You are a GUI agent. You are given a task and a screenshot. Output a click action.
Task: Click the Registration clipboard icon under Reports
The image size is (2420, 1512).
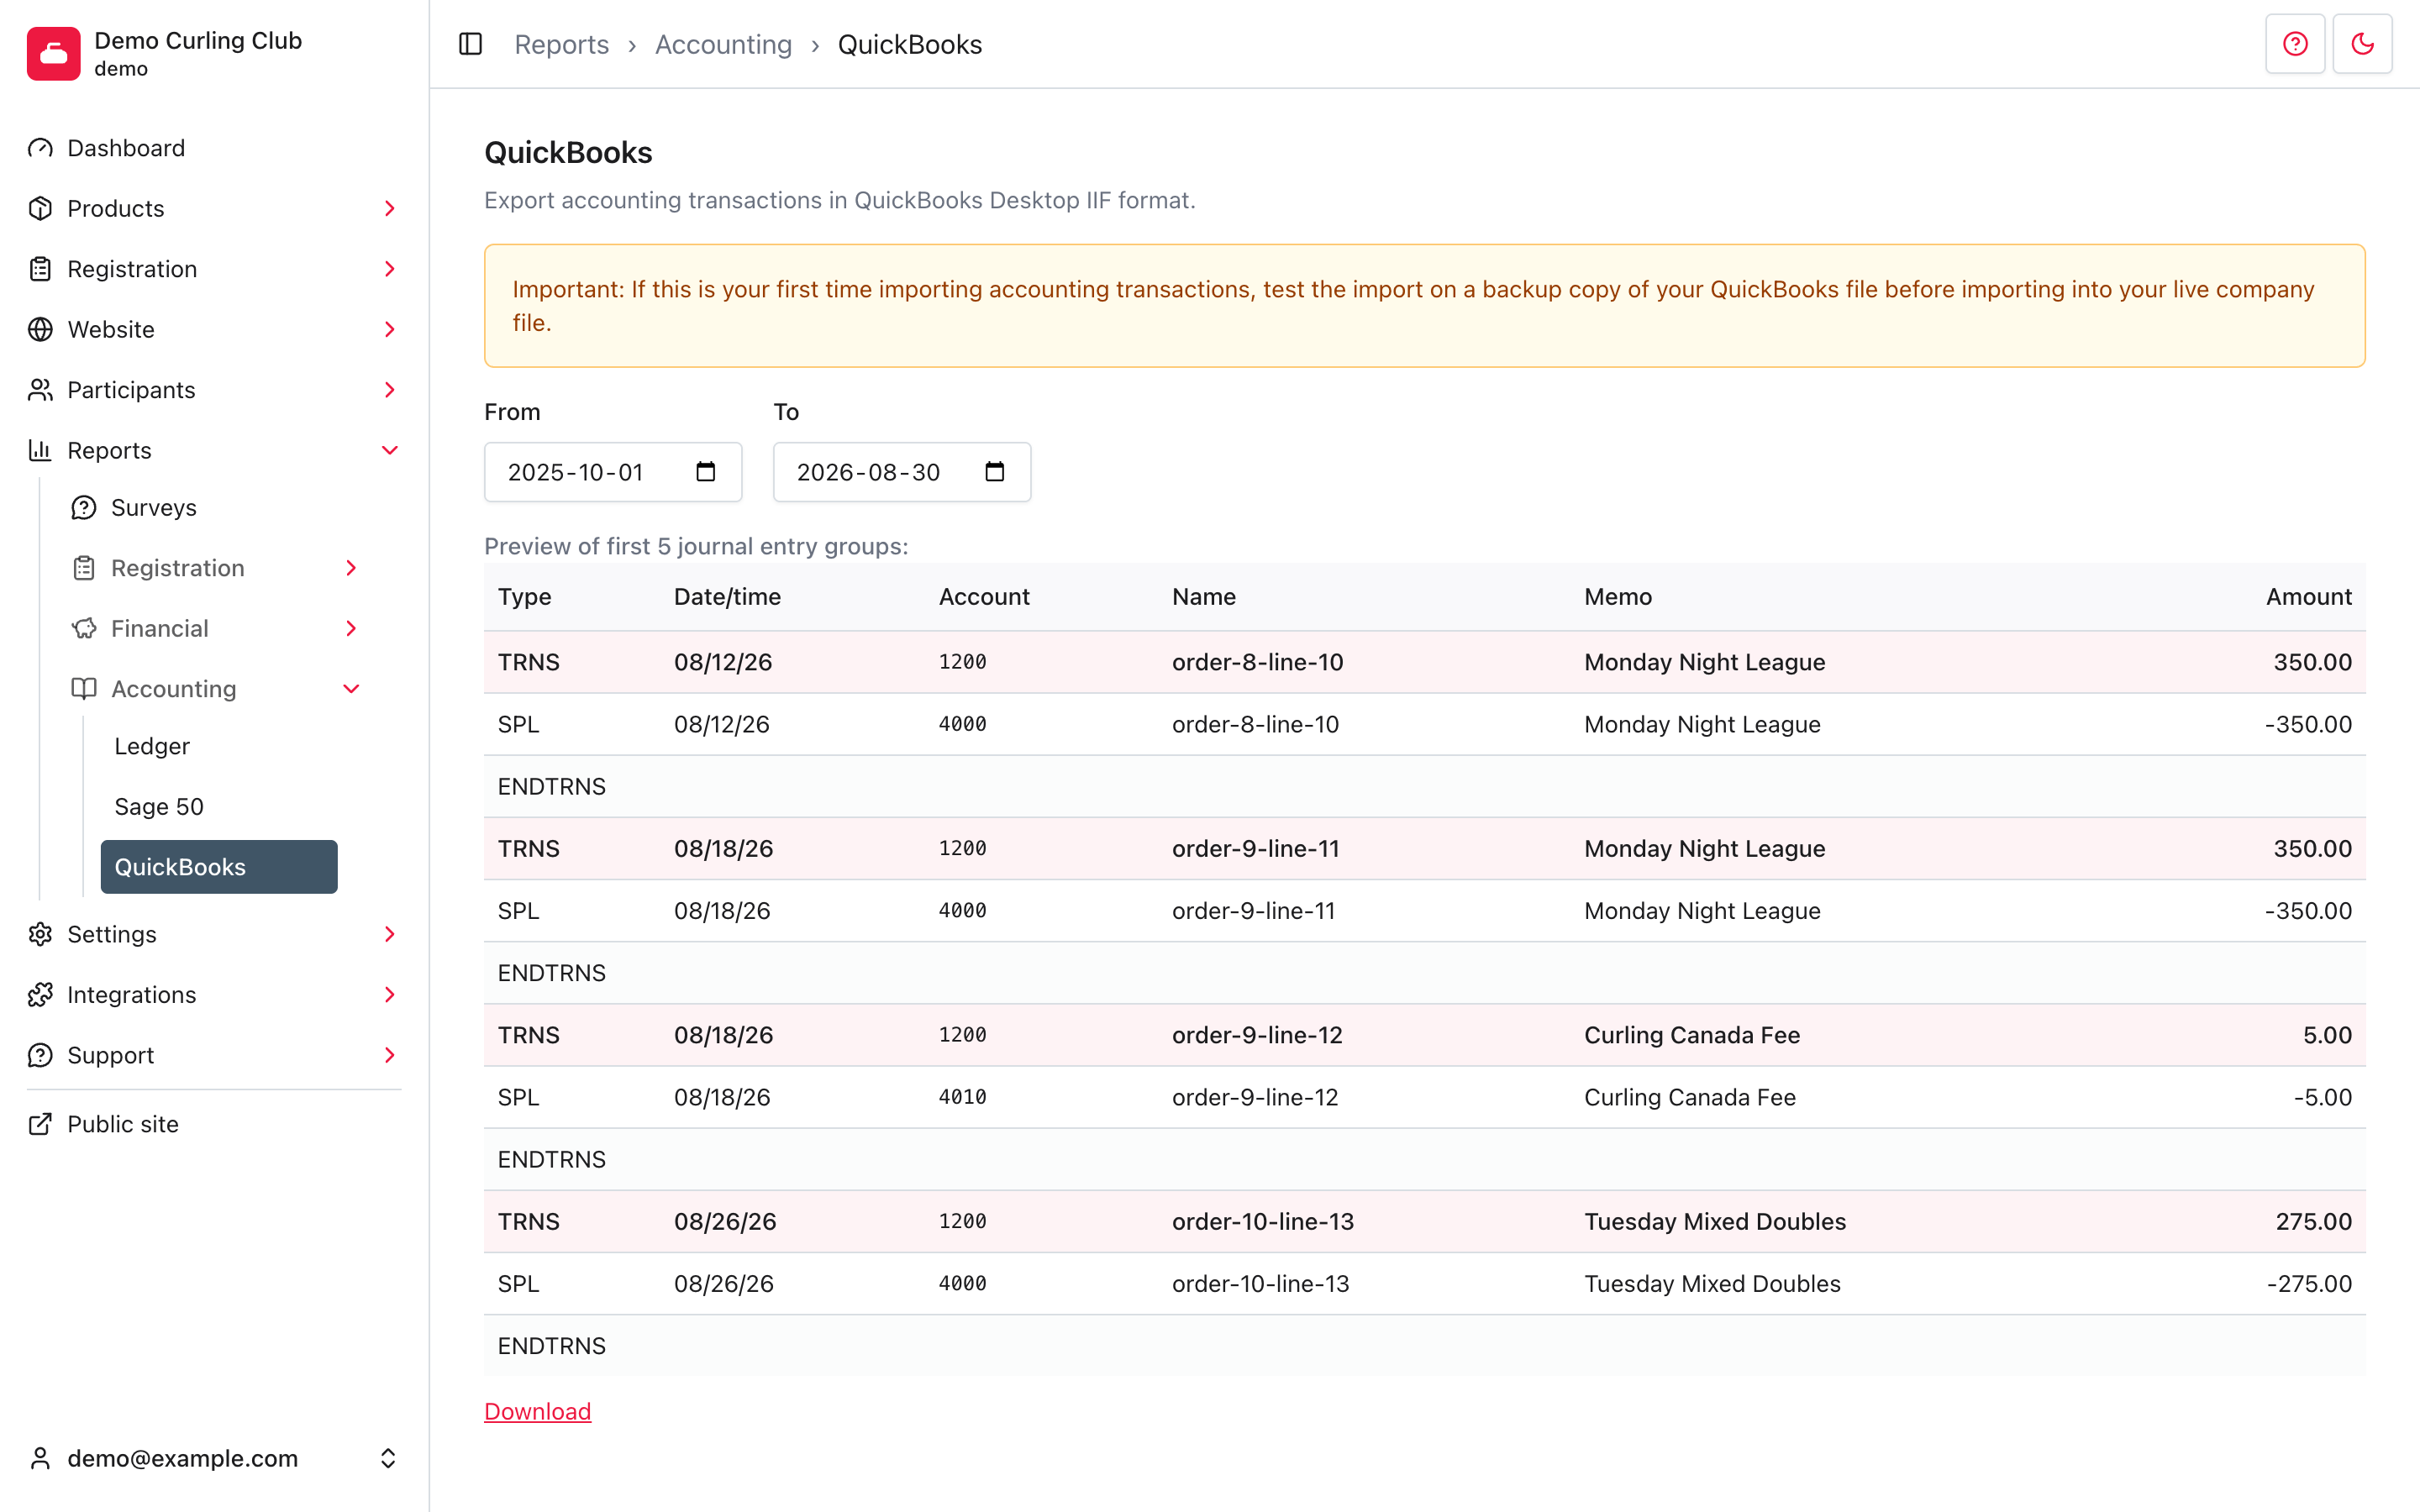84,568
